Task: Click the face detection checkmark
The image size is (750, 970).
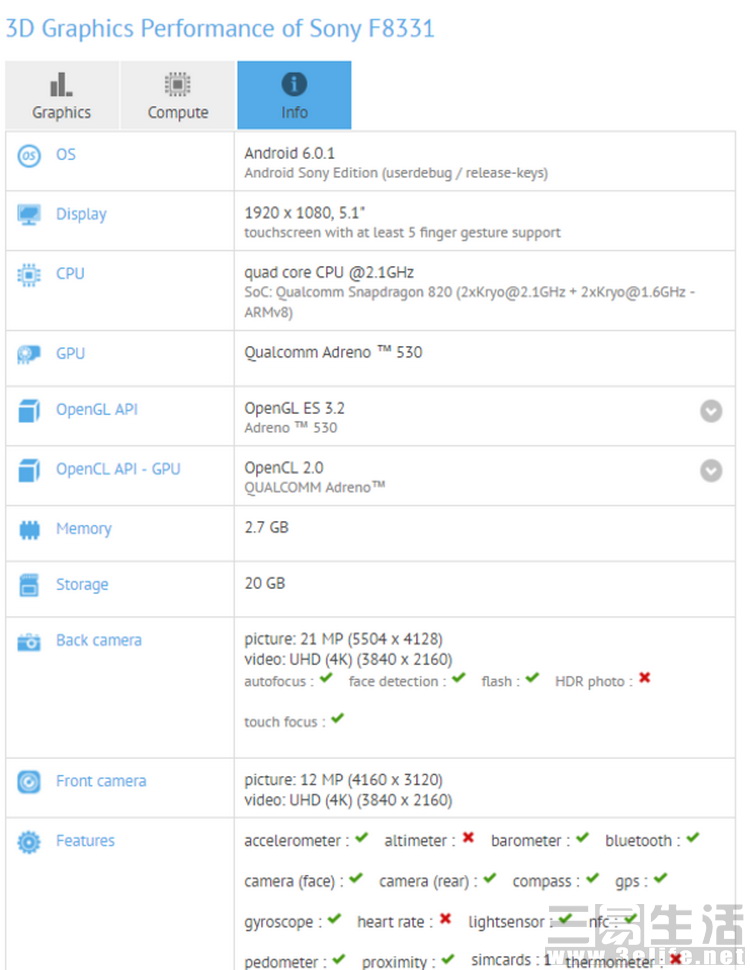Action: (458, 678)
